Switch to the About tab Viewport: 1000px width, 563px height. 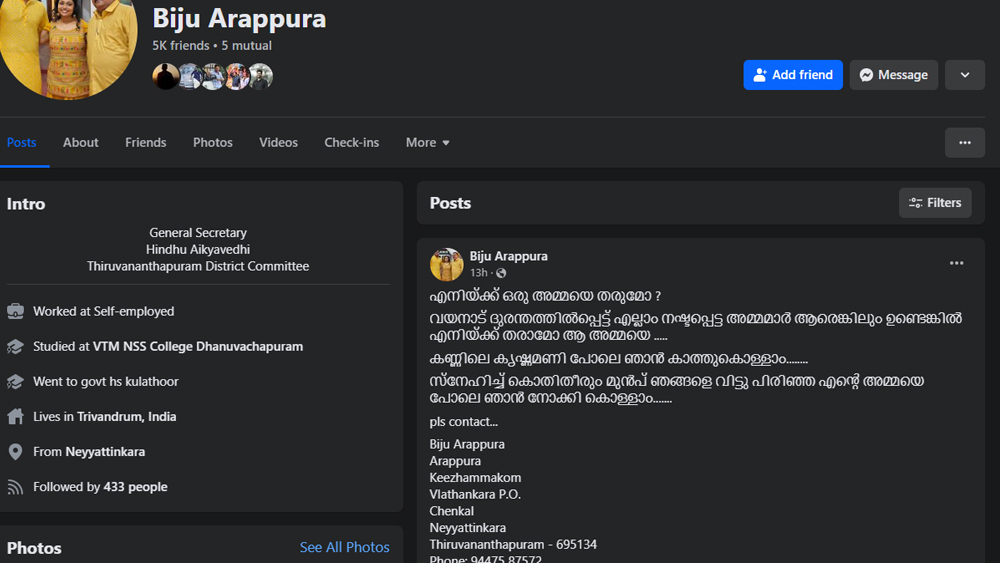[x=81, y=143]
